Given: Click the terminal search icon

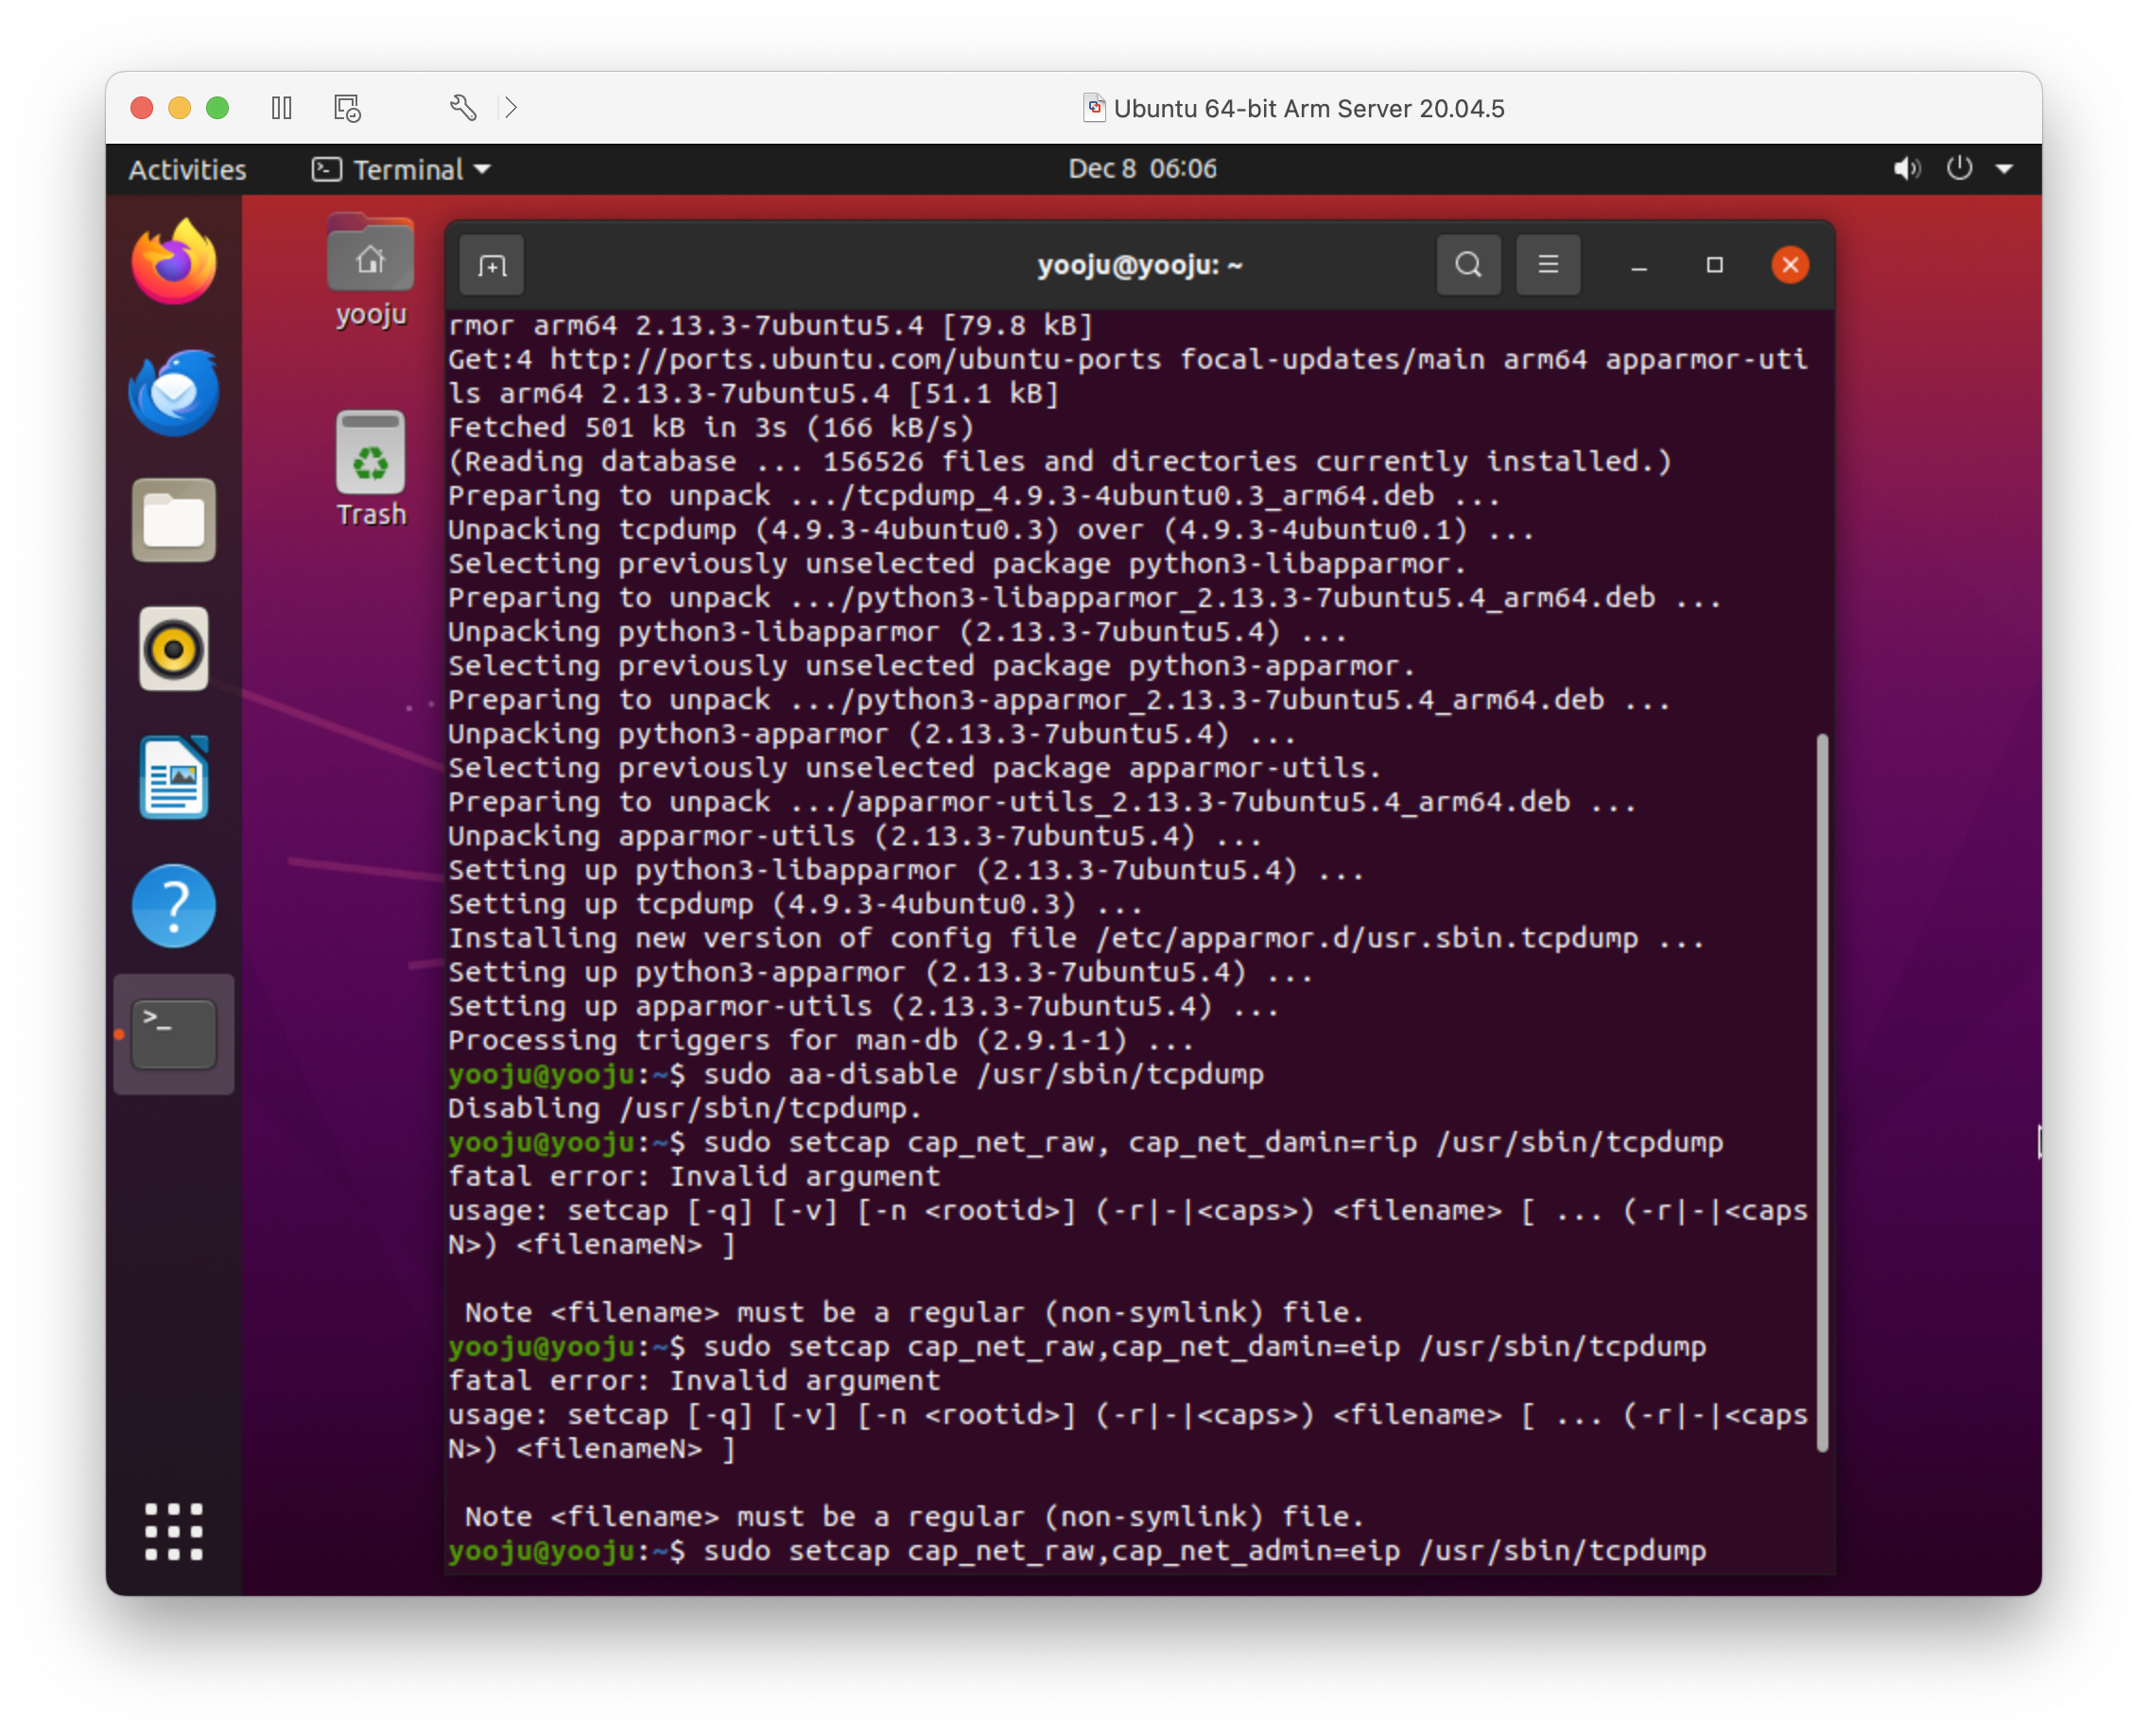Looking at the screenshot, I should point(1467,265).
